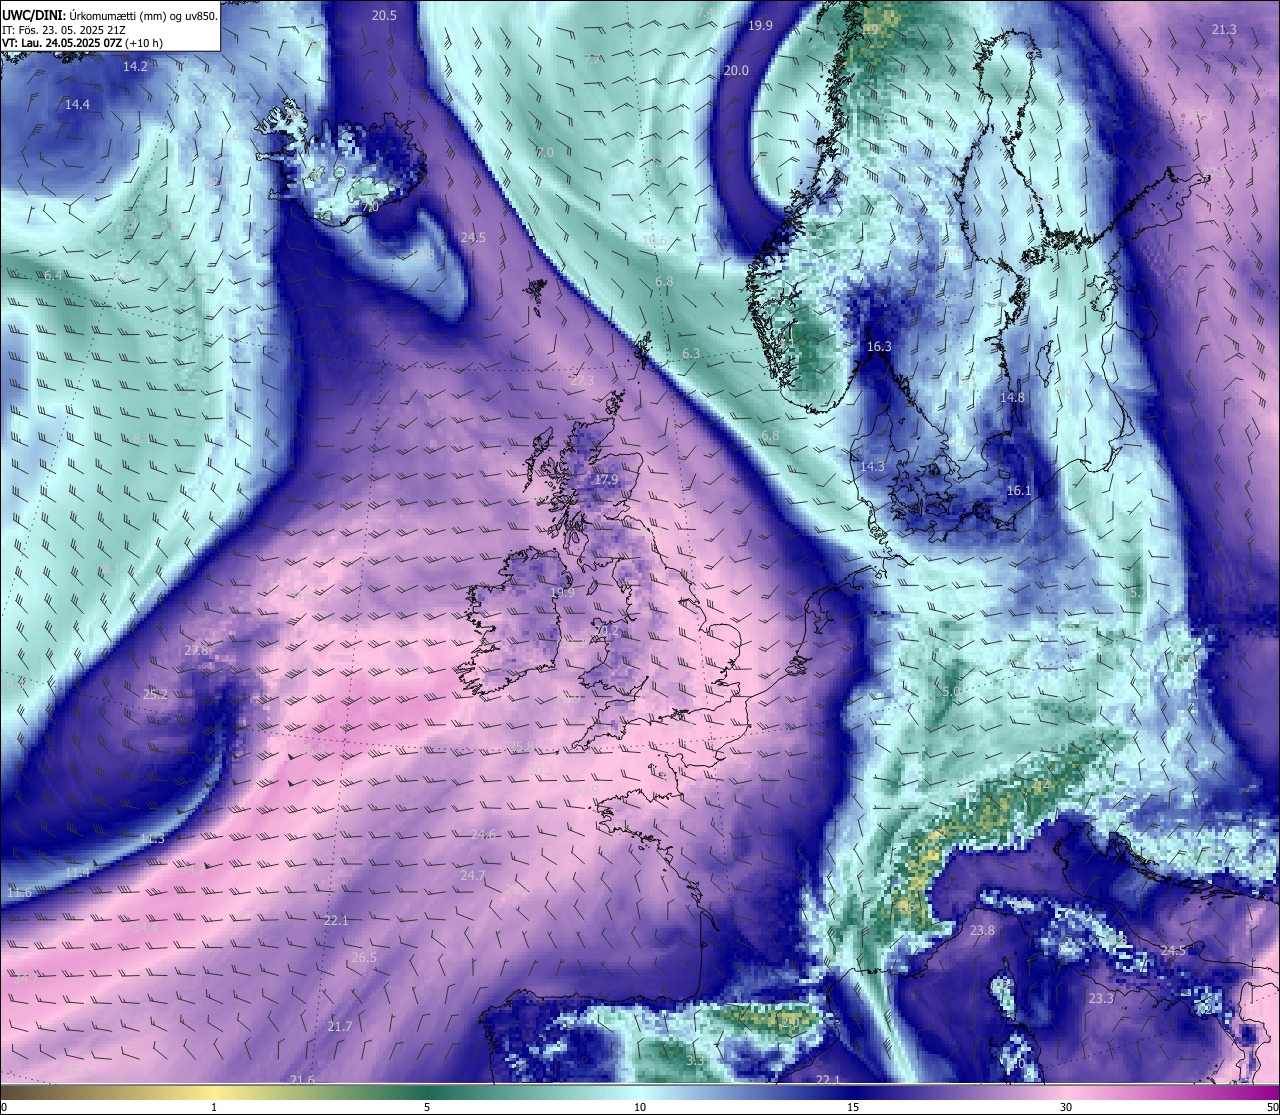The width and height of the screenshot is (1280, 1115).
Task: Click the 23.3 value label
Action: point(1101,998)
